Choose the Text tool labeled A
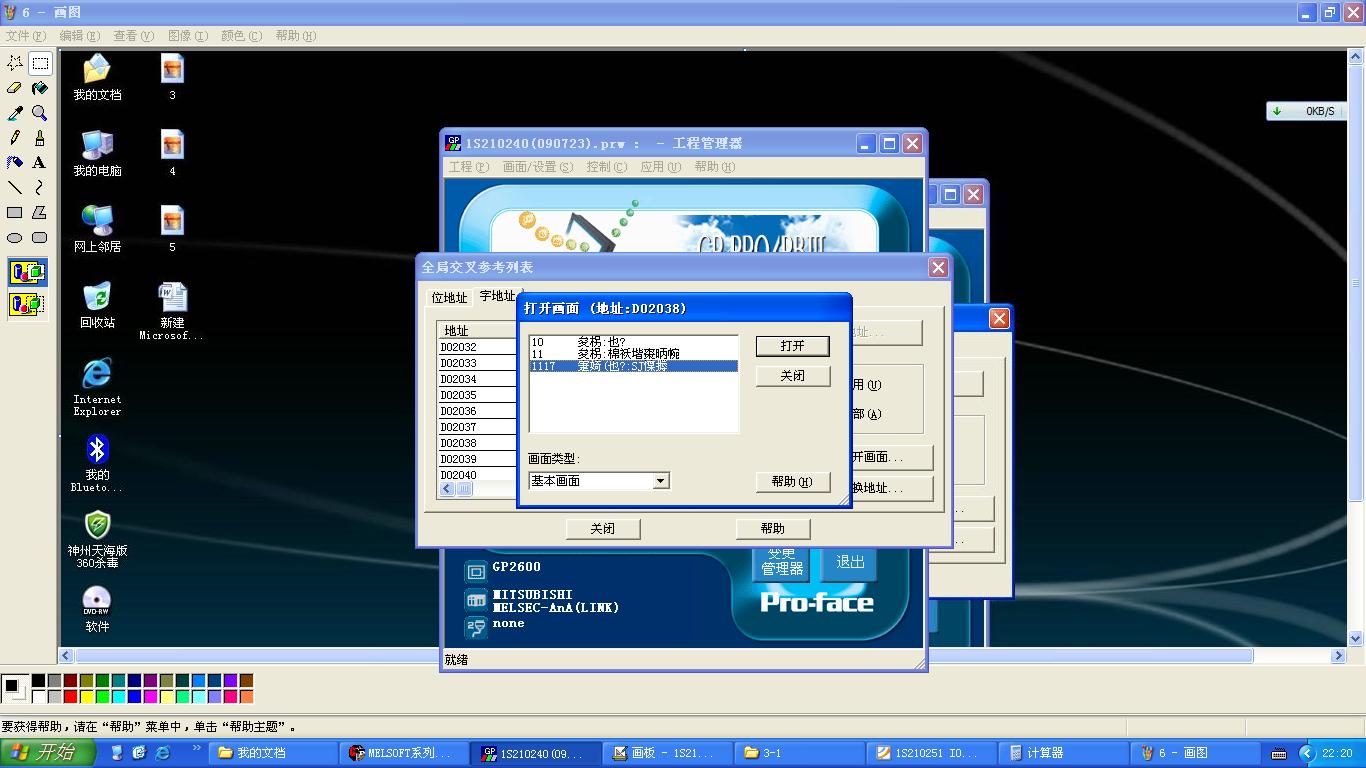Image resolution: width=1366 pixels, height=768 pixels. [39, 162]
